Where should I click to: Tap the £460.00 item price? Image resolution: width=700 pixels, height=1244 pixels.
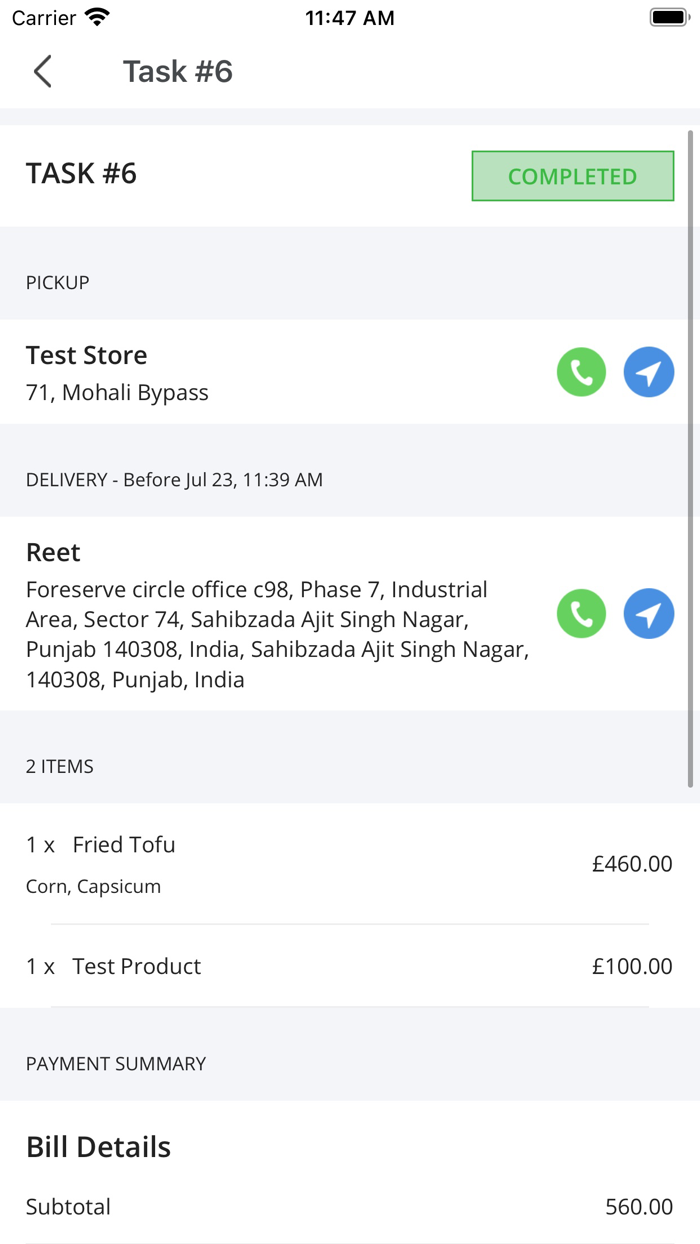tap(632, 864)
